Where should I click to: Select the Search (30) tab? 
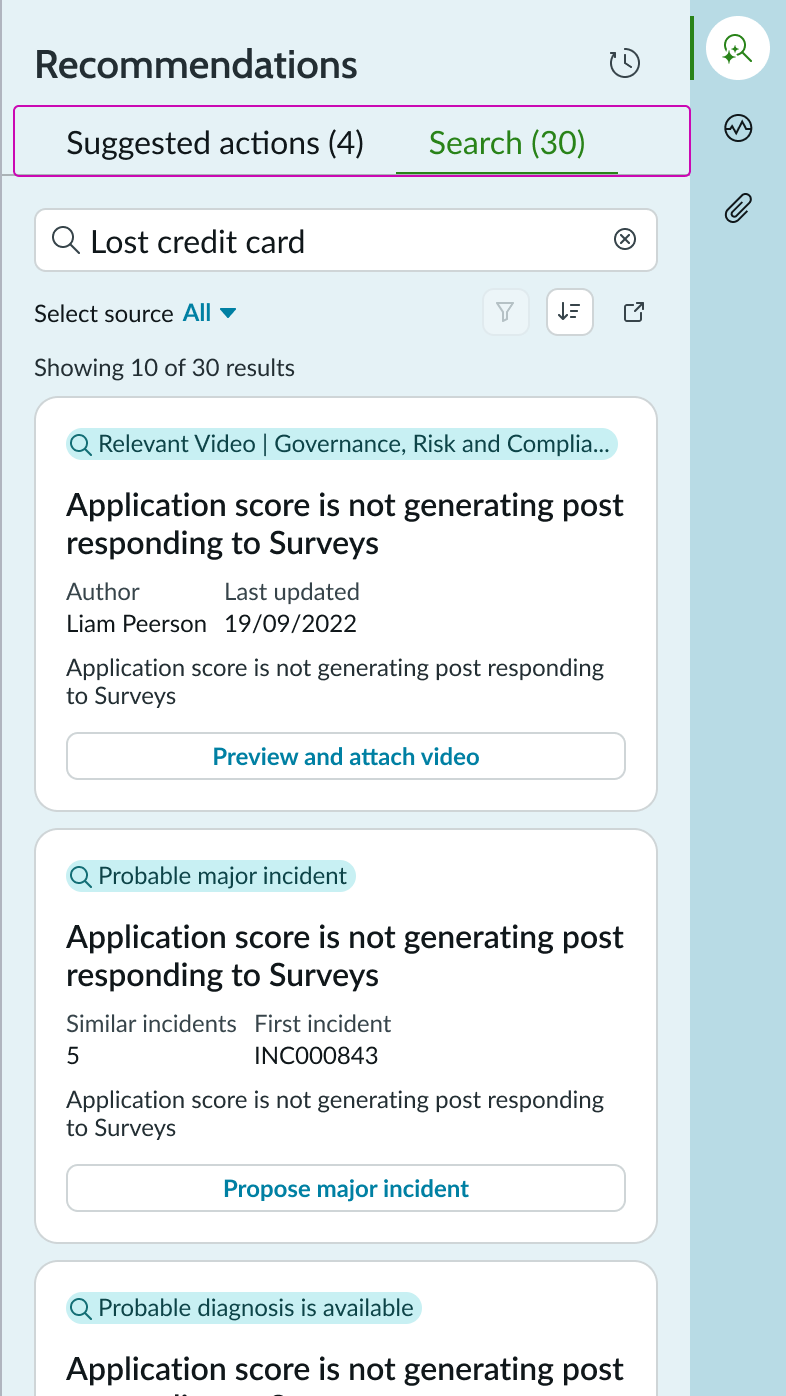[x=506, y=142]
